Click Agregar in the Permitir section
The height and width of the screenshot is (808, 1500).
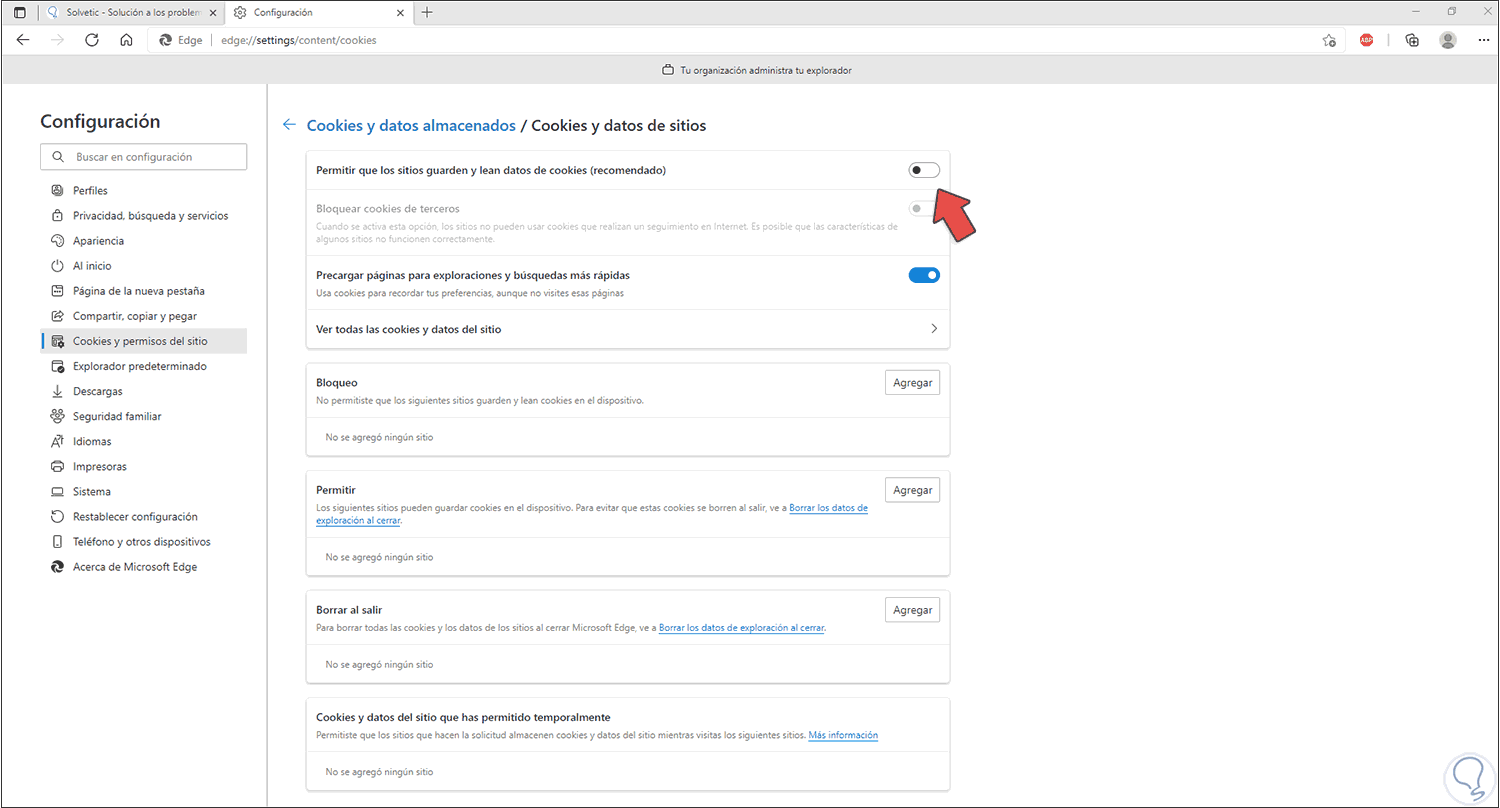coord(912,490)
